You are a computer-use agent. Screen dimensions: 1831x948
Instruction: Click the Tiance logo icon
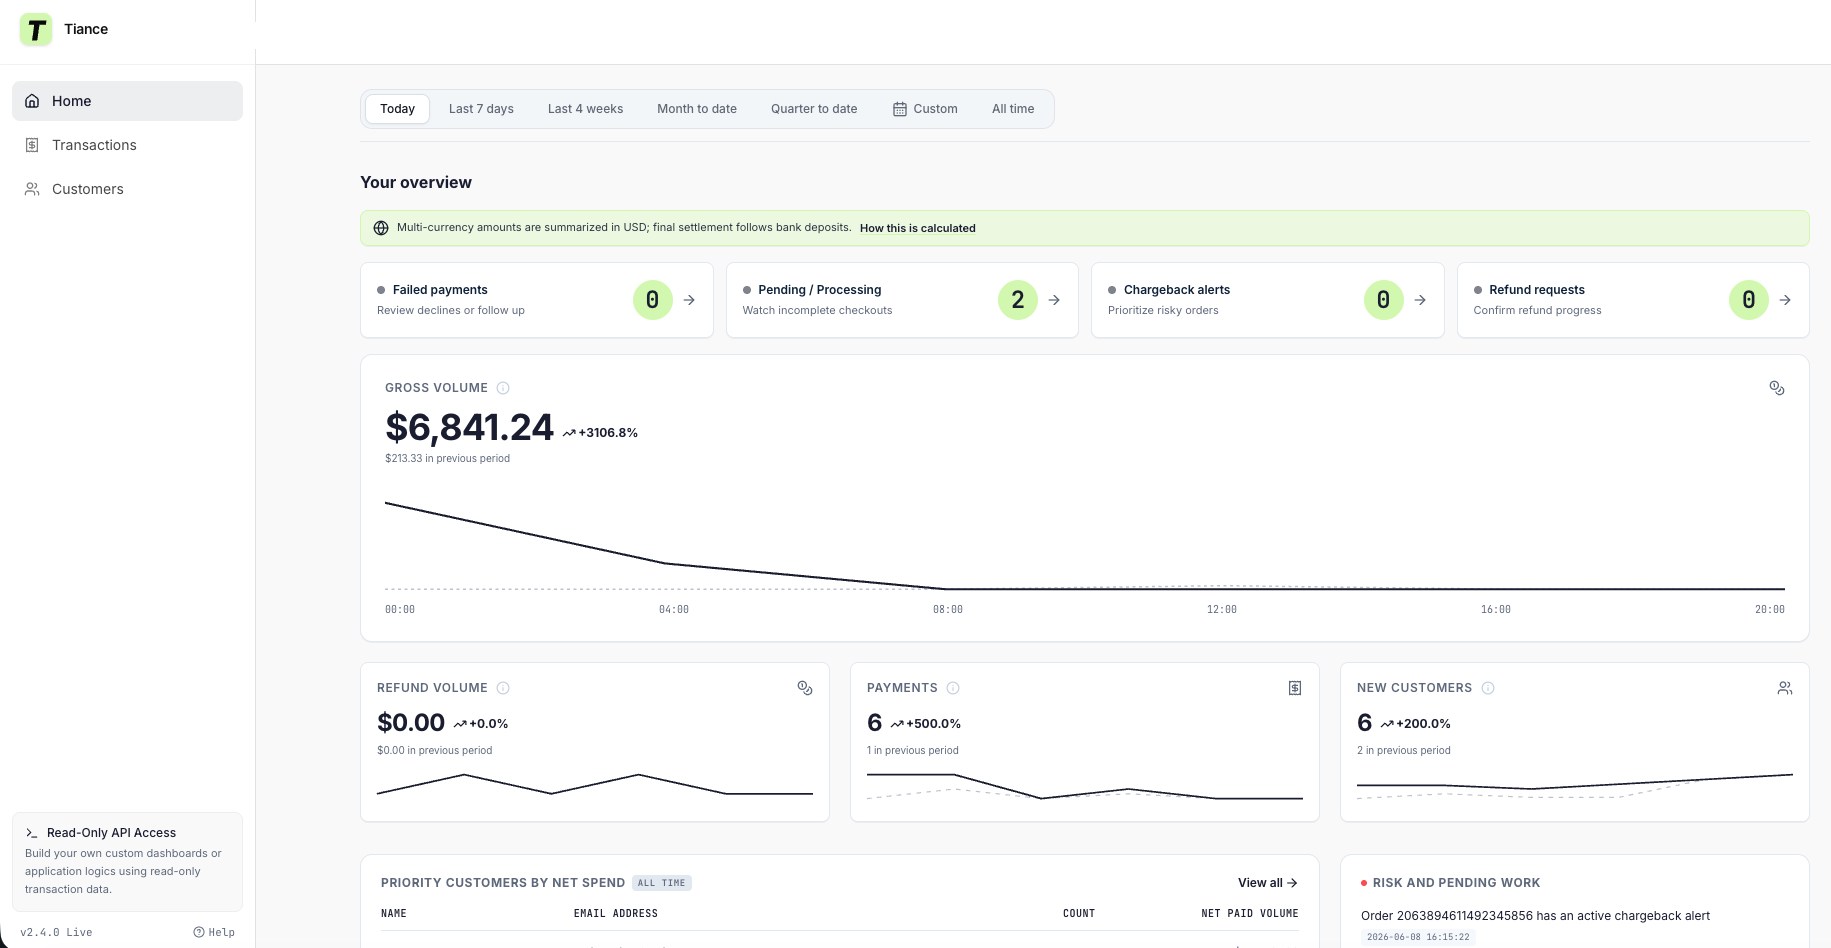(36, 29)
